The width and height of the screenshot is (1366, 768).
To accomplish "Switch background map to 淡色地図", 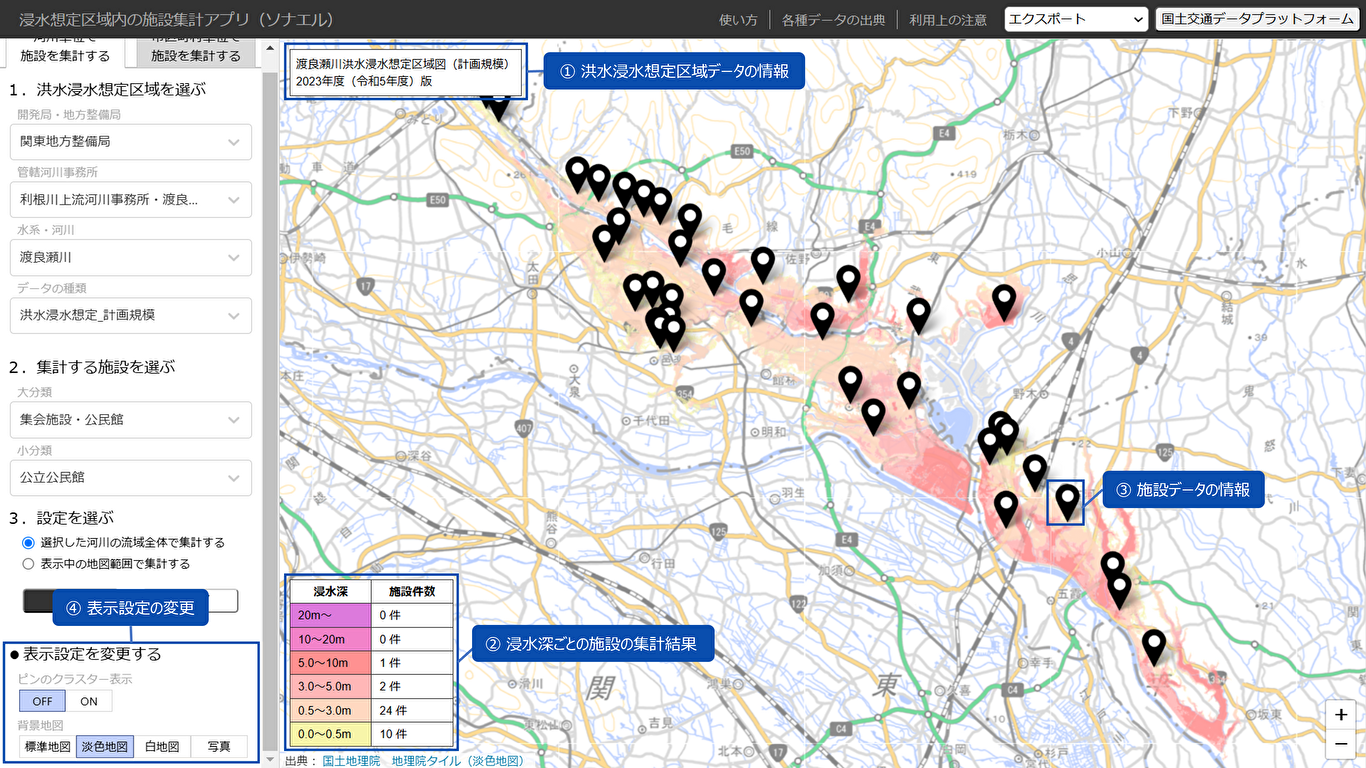I will coord(105,746).
